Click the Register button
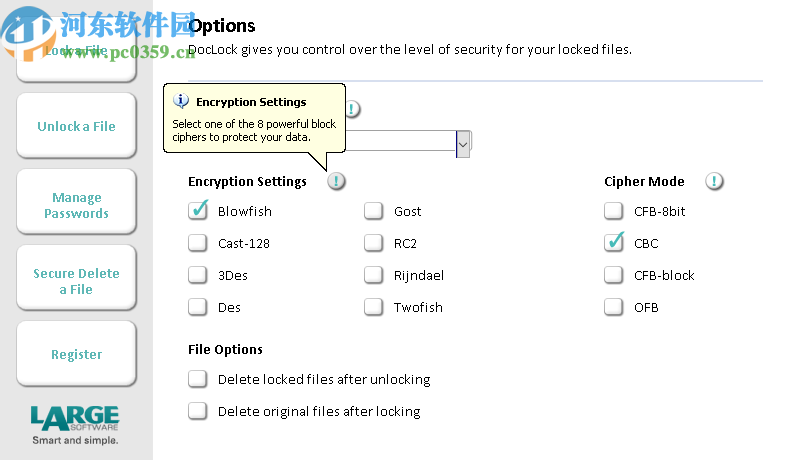This screenshot has height=460, width=796. 76,354
